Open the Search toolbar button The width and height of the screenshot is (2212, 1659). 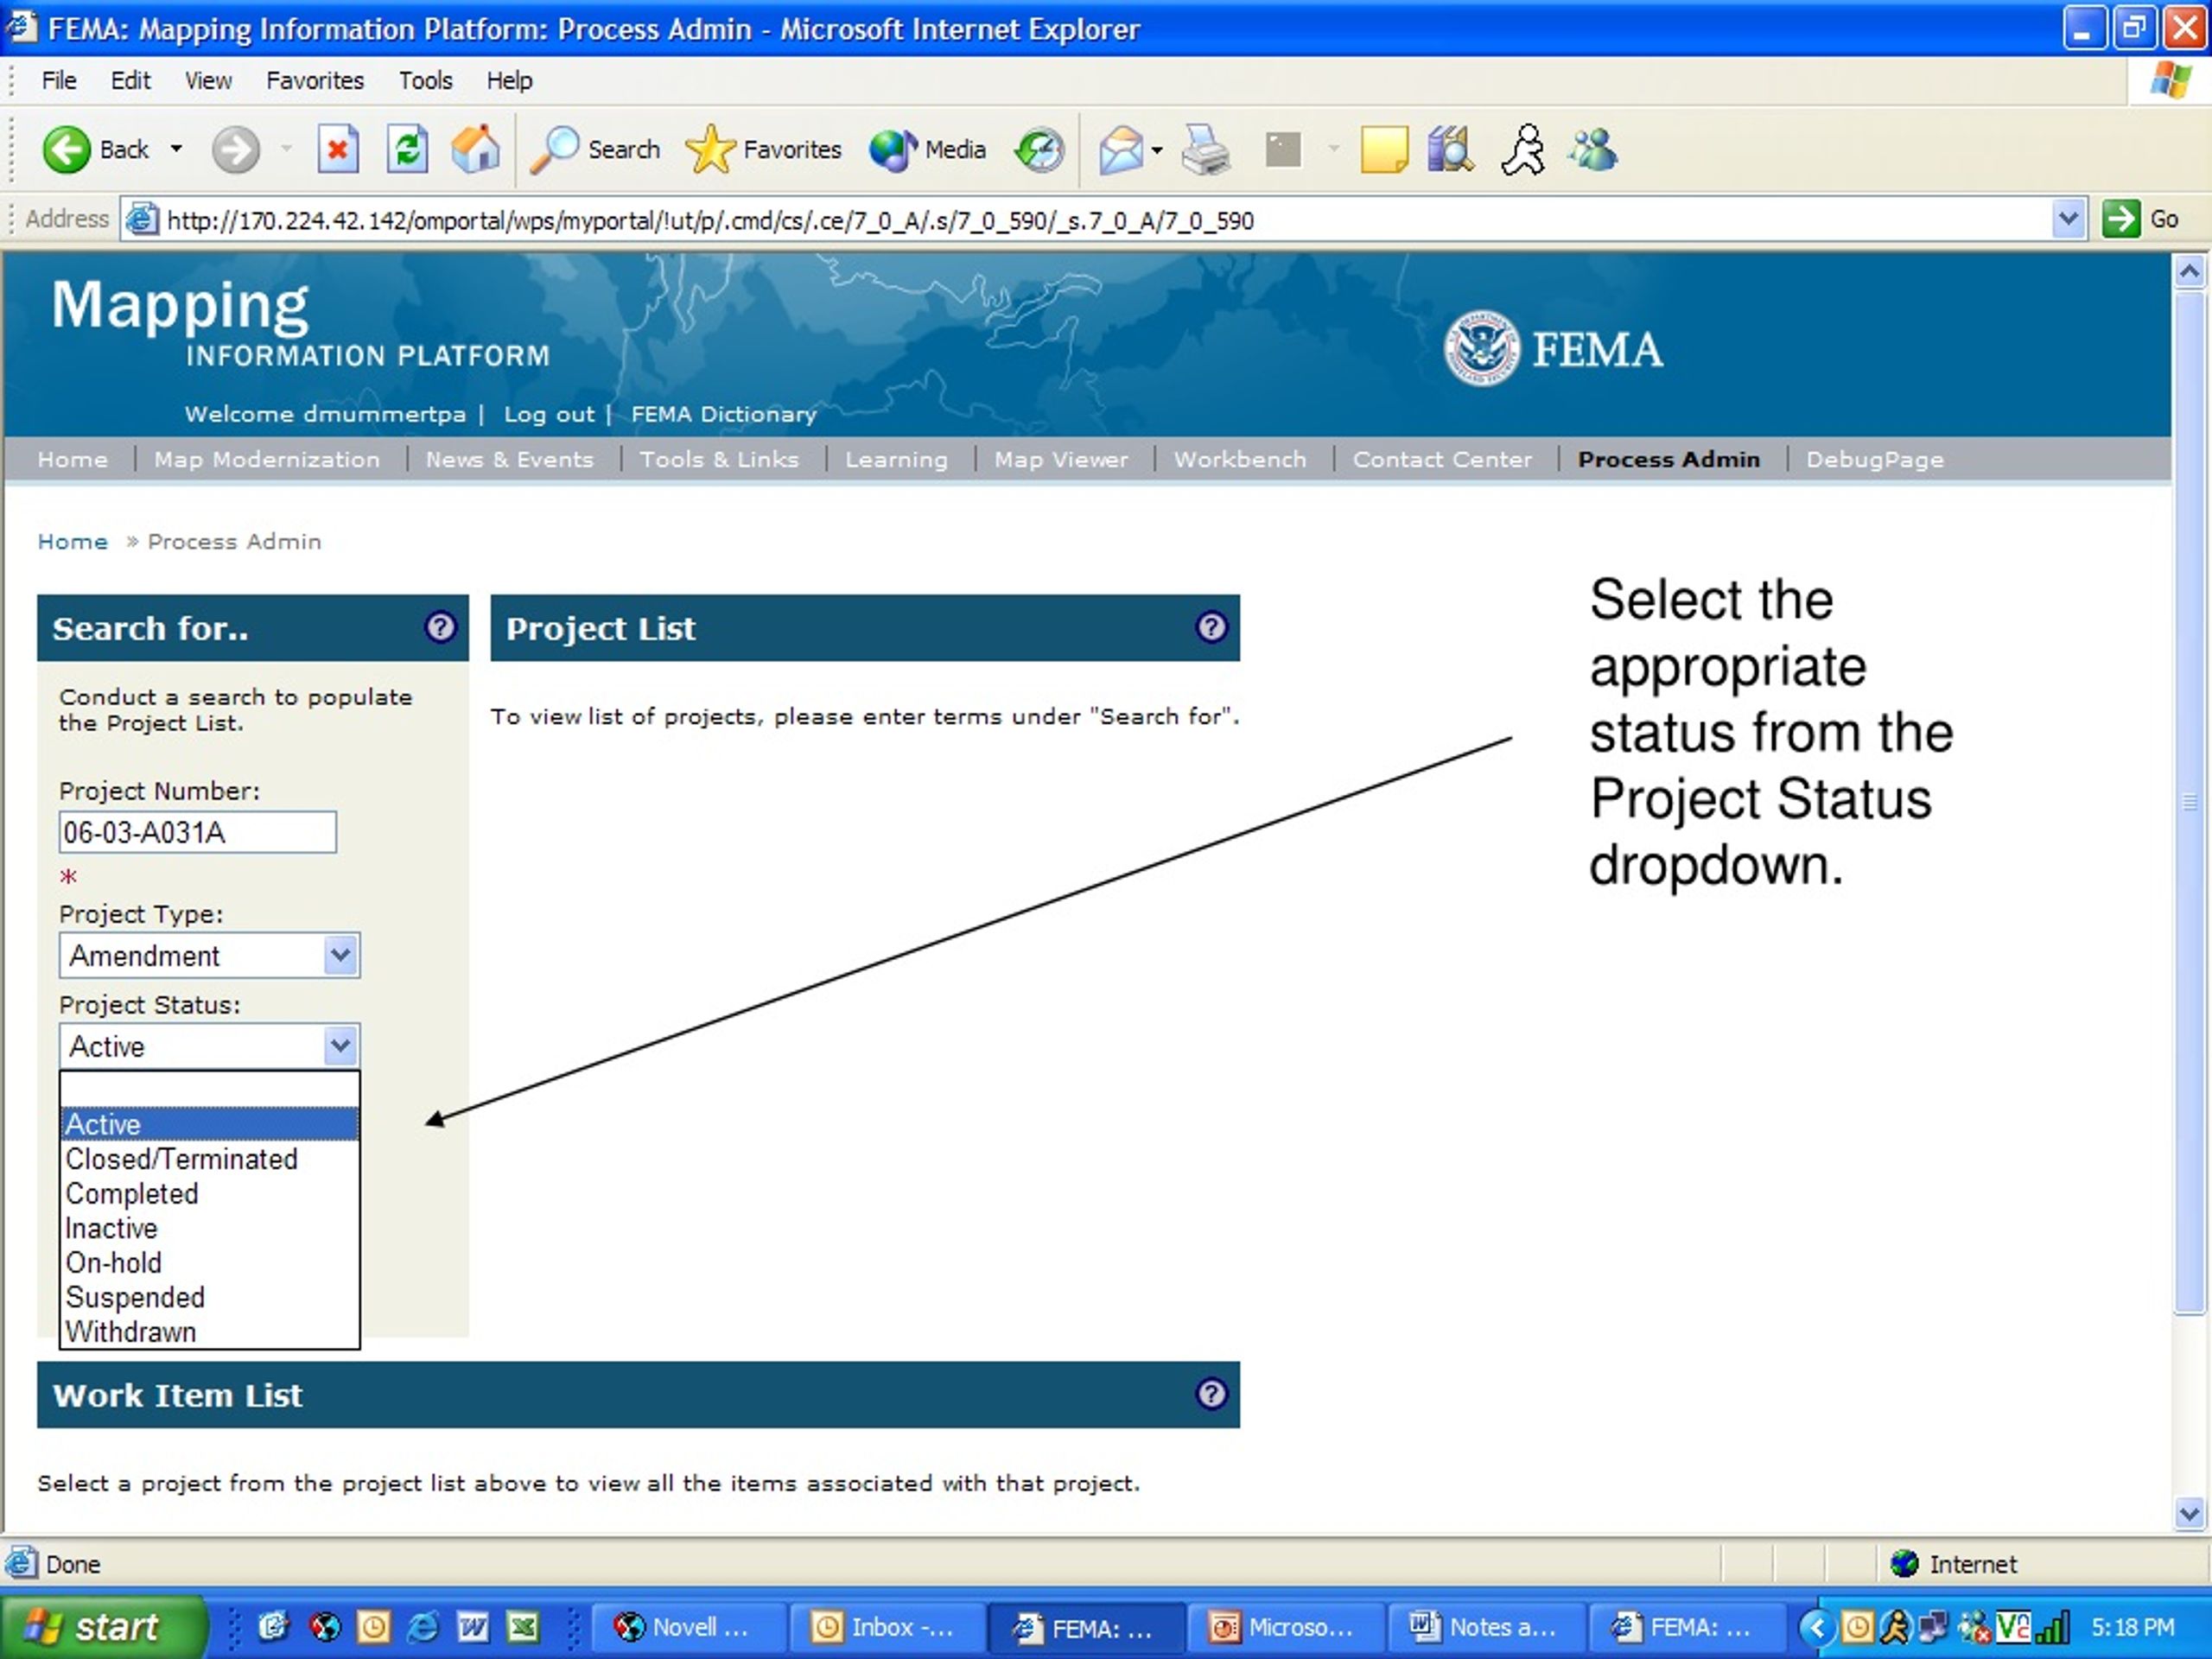(595, 150)
